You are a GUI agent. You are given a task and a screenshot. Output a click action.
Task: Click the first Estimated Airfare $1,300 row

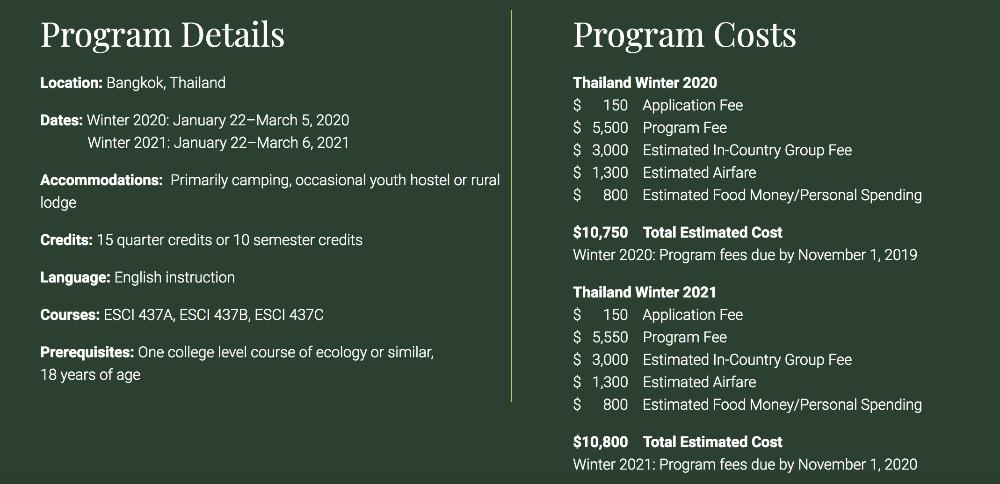pos(665,173)
